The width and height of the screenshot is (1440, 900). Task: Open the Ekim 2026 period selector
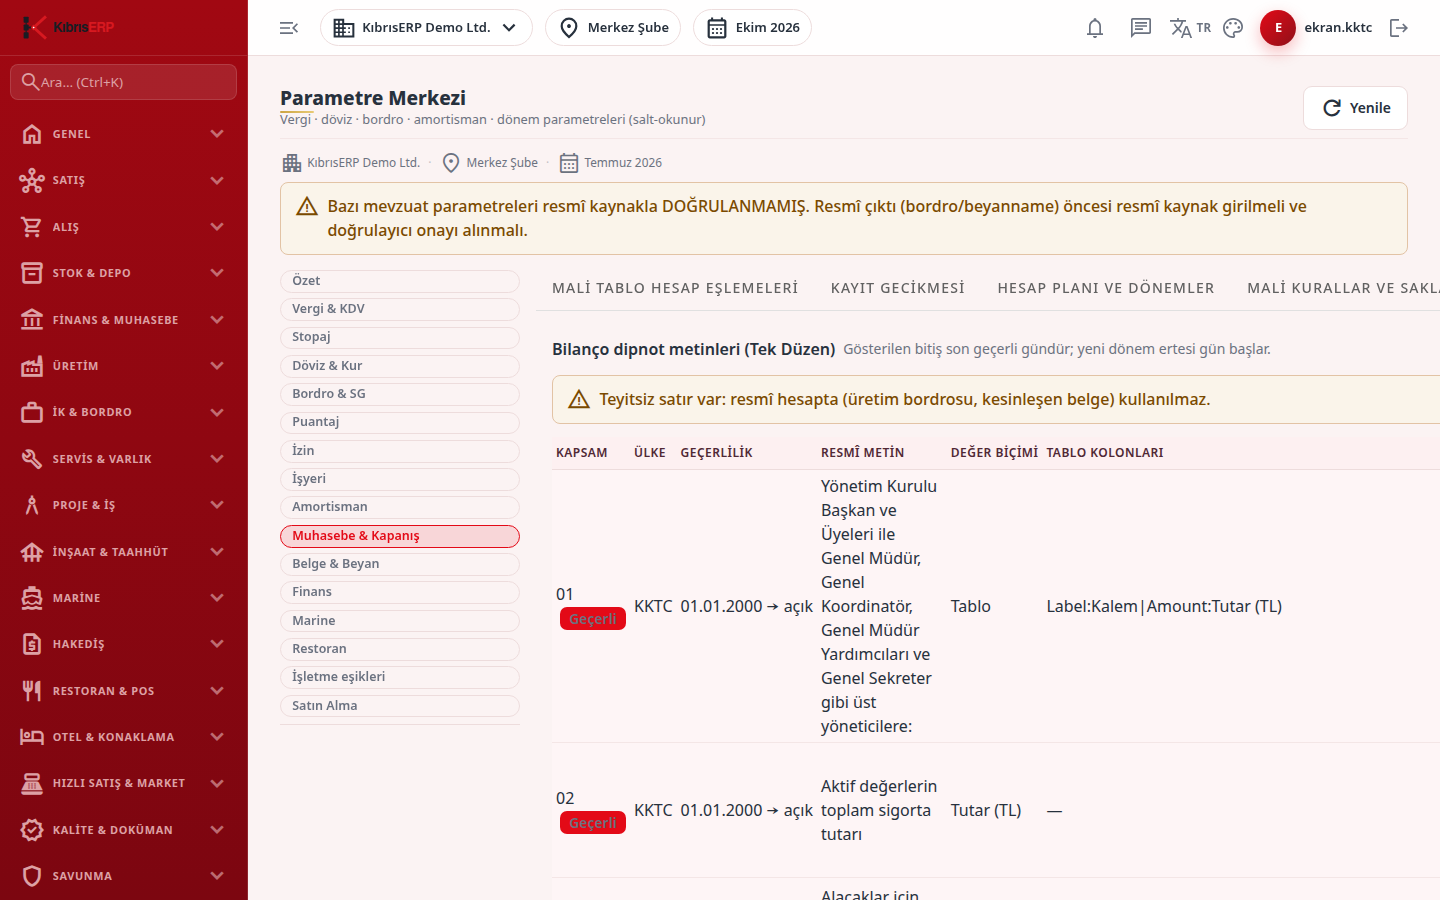[x=752, y=28]
